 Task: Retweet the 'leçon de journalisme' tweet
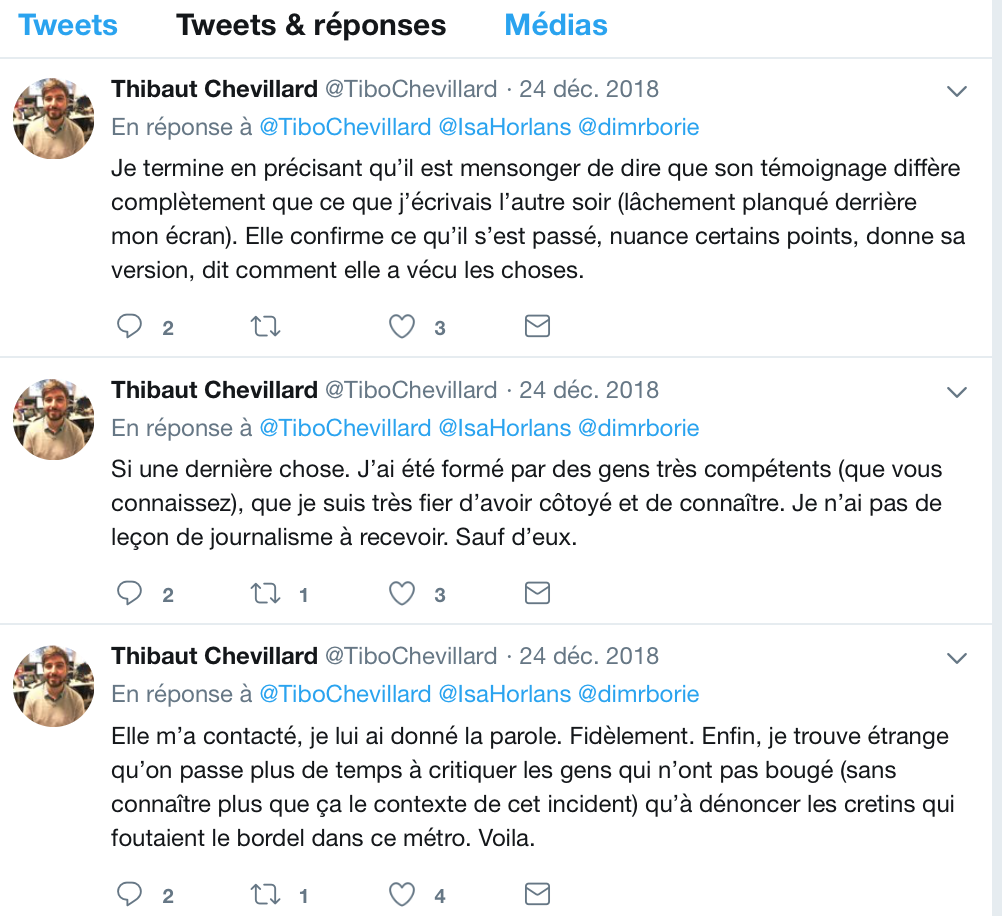[265, 593]
